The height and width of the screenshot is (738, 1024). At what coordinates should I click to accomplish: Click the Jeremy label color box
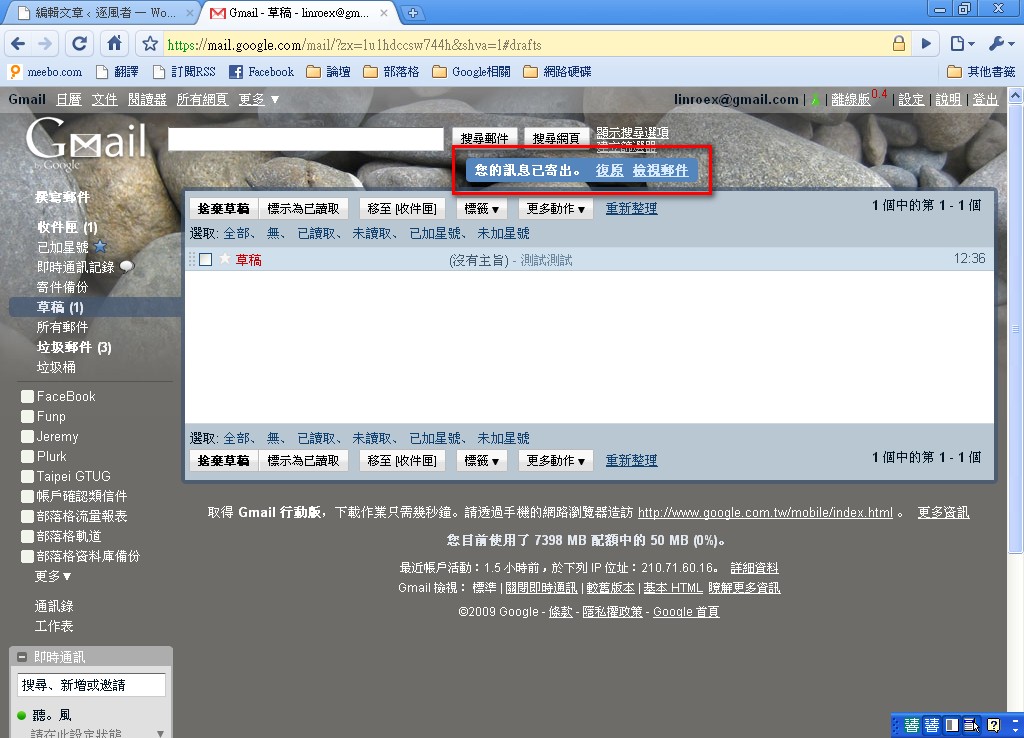[27, 436]
